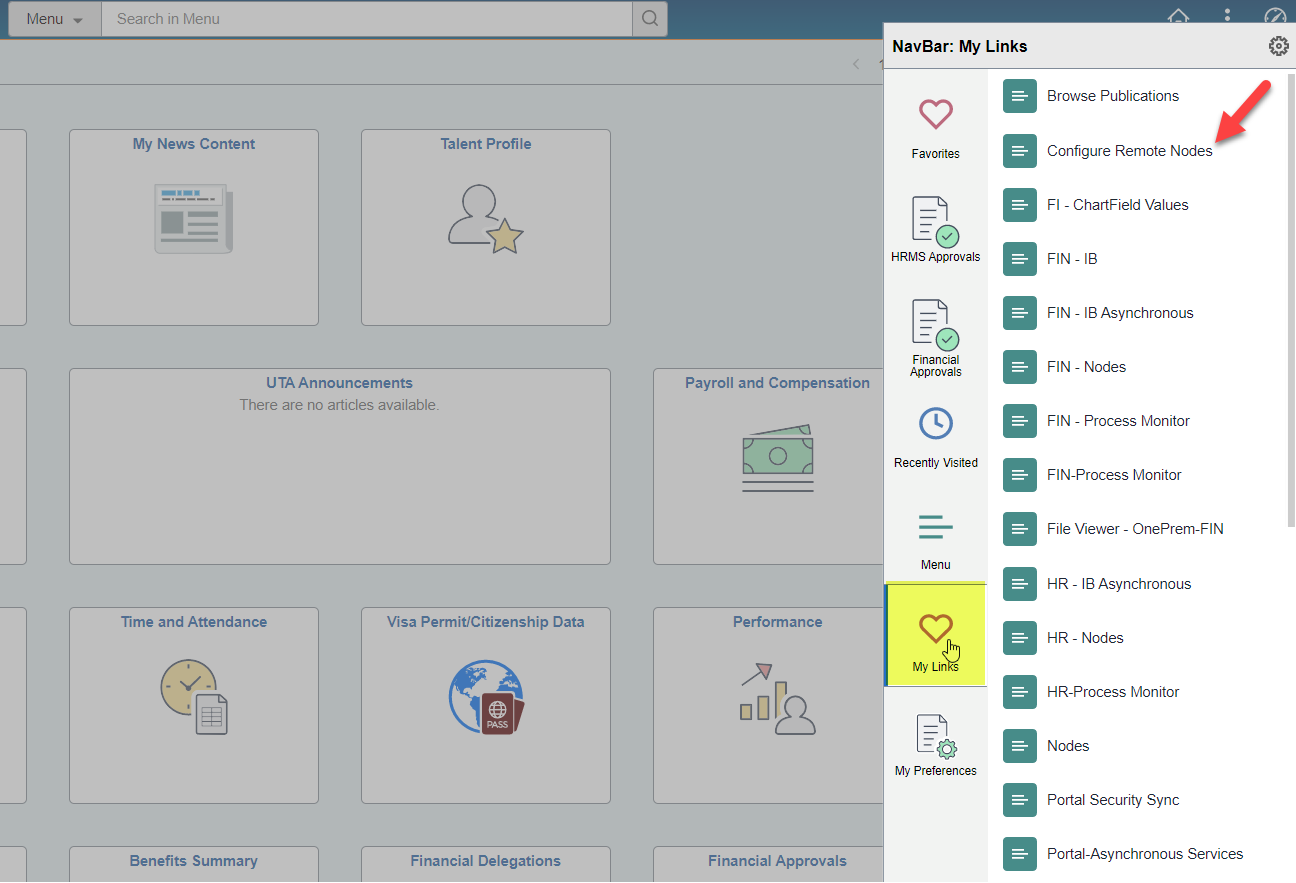1296x883 pixels.
Task: Open the Browse Publications link
Action: 1112,95
